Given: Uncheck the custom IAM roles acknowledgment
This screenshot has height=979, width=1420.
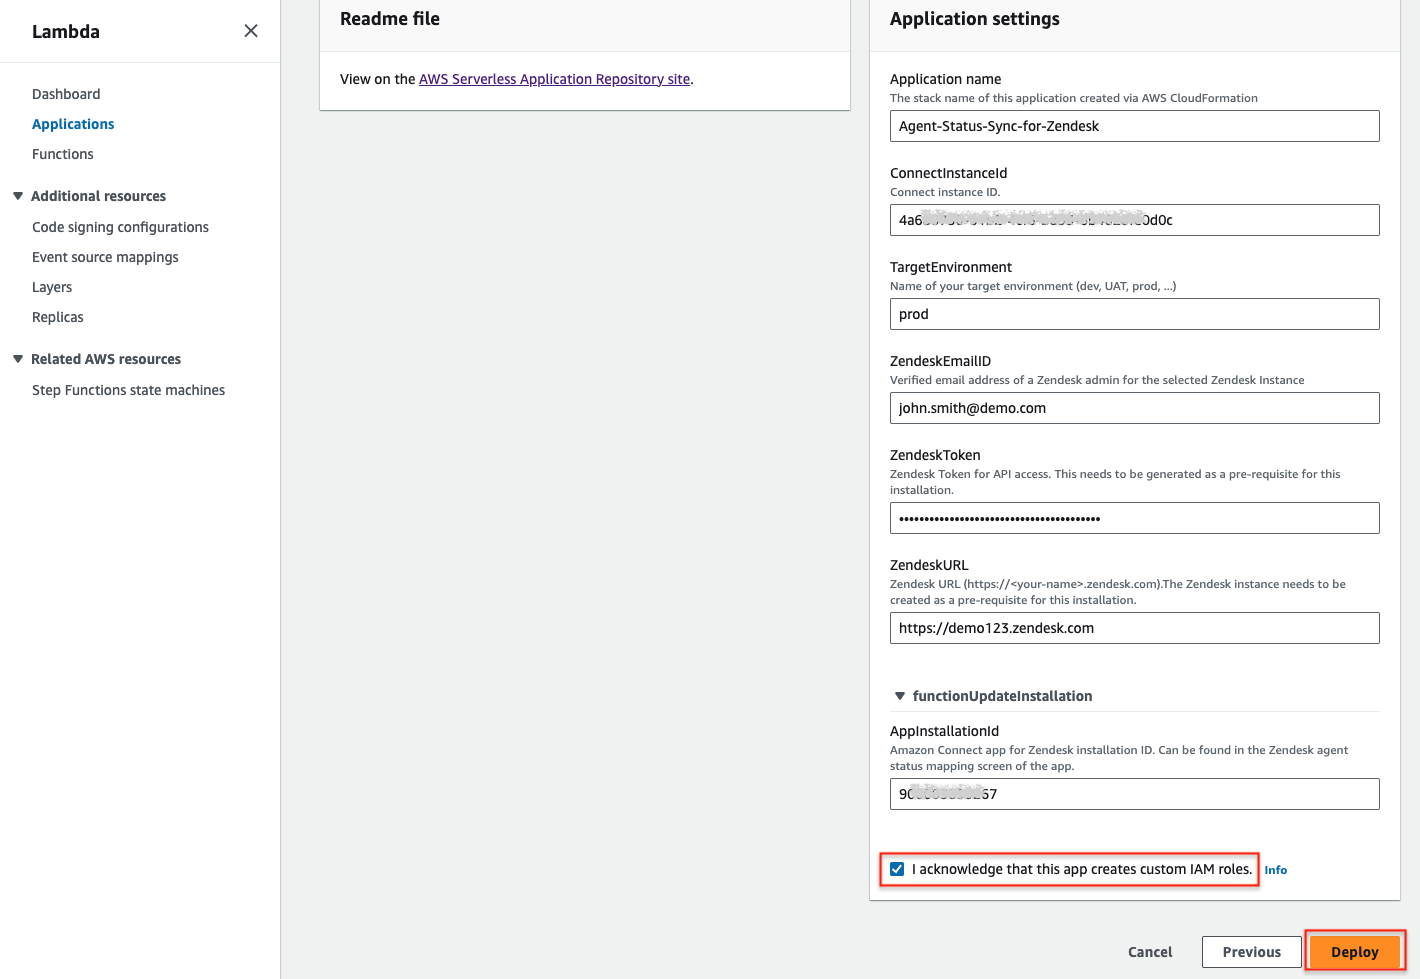Looking at the screenshot, I should tap(897, 869).
